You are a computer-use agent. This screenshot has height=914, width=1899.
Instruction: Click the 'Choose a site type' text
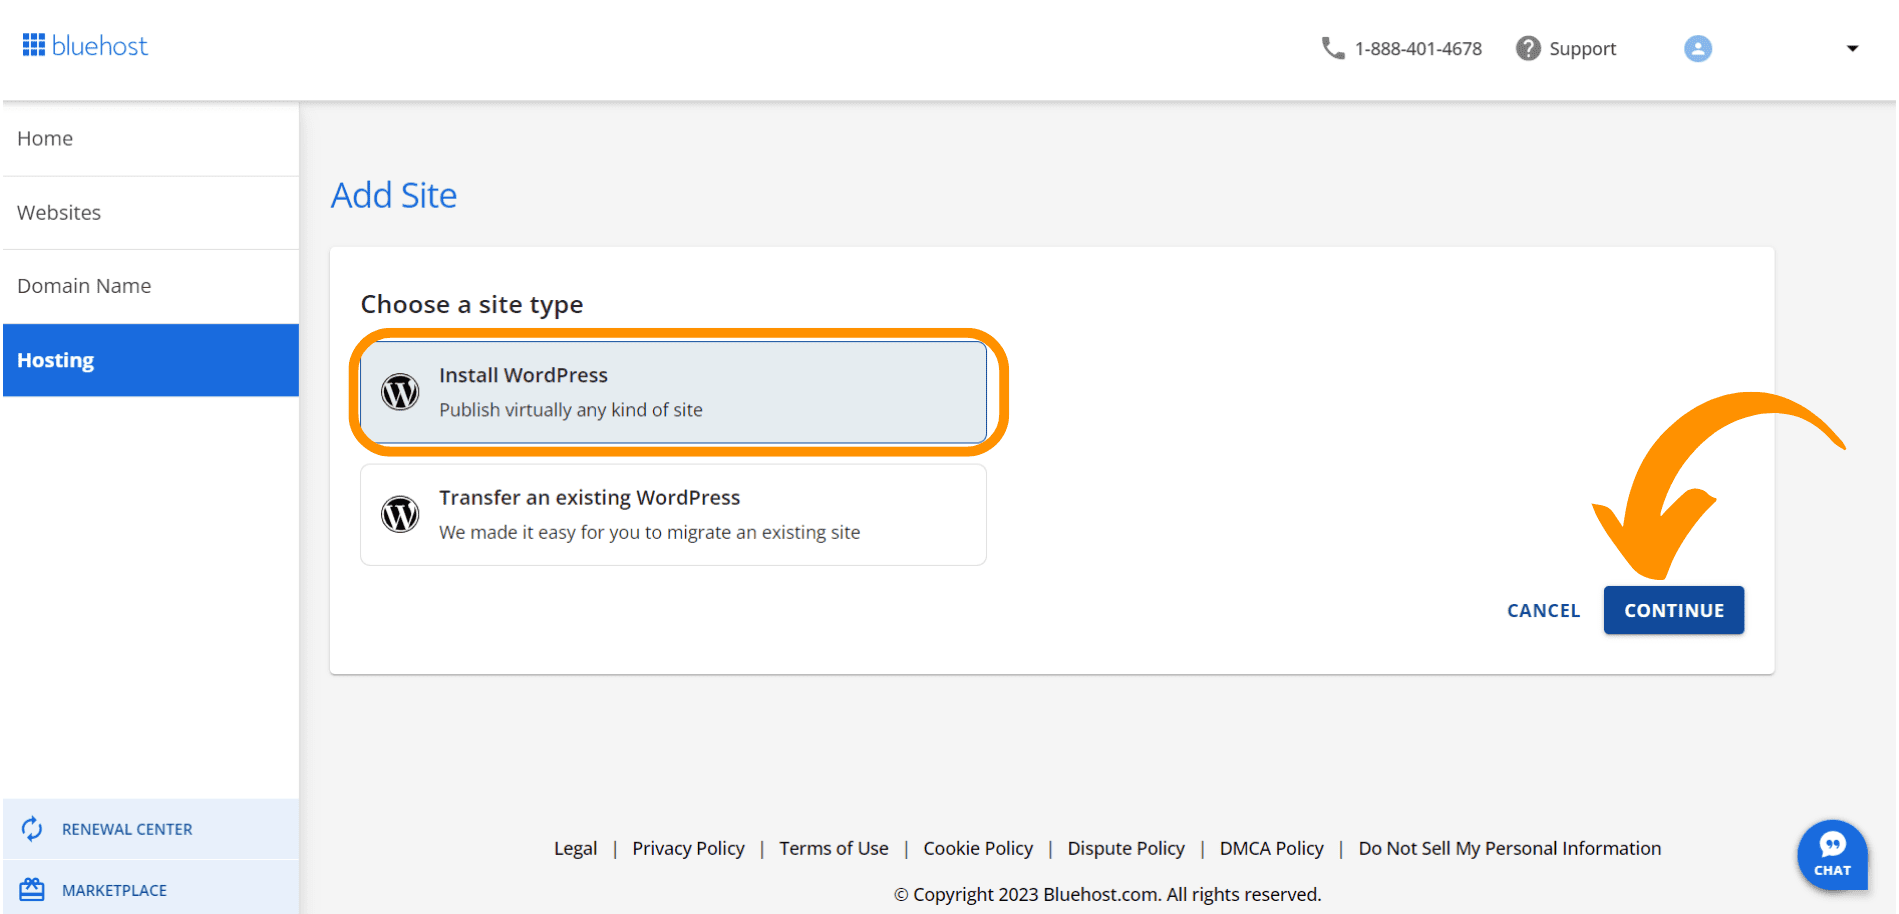pyautogui.click(x=472, y=304)
